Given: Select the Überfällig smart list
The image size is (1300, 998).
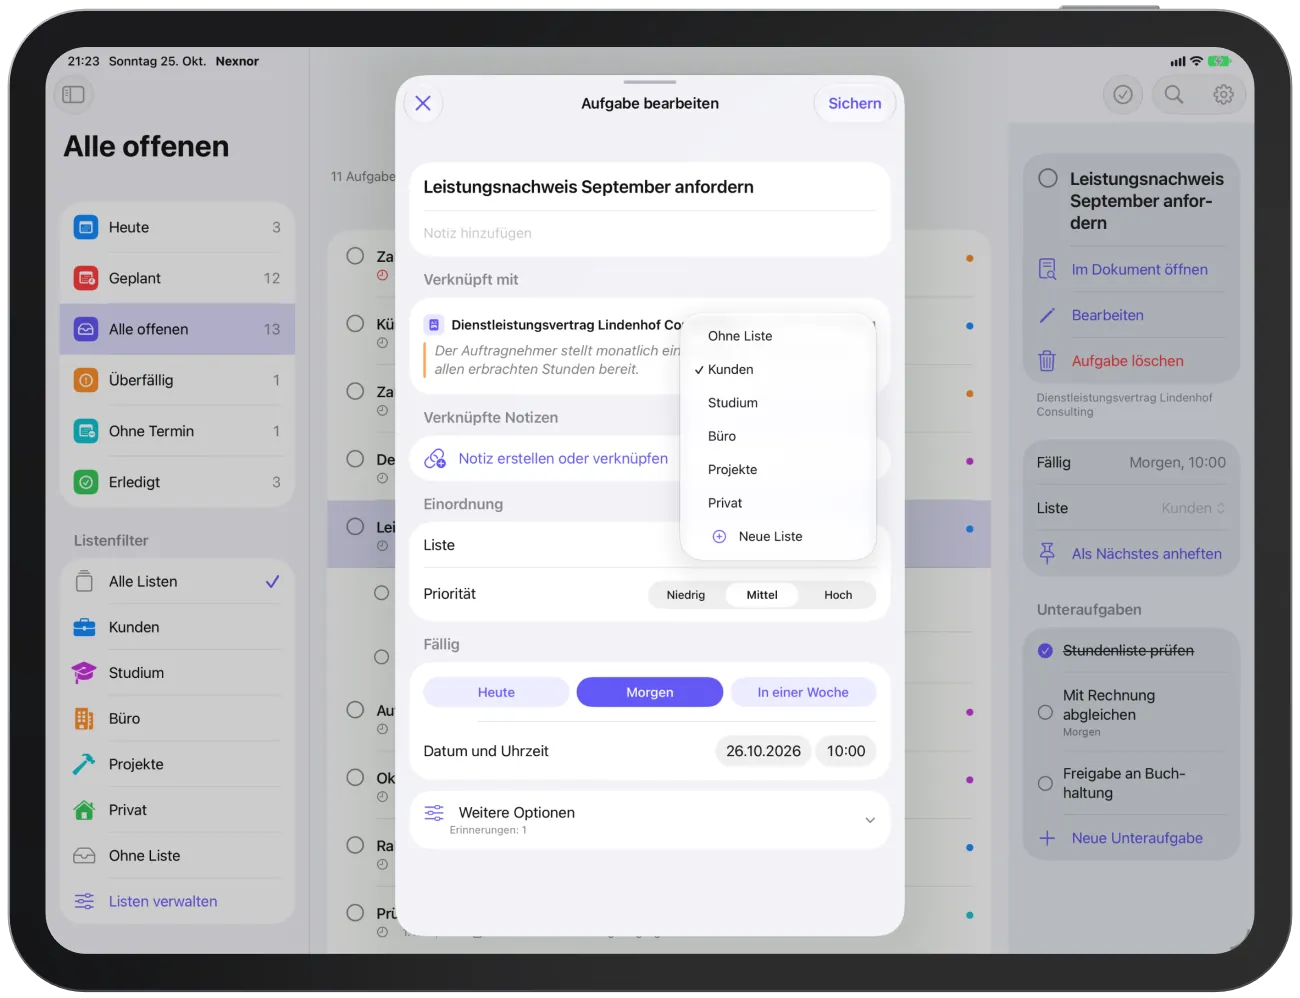Looking at the screenshot, I should point(177,380).
